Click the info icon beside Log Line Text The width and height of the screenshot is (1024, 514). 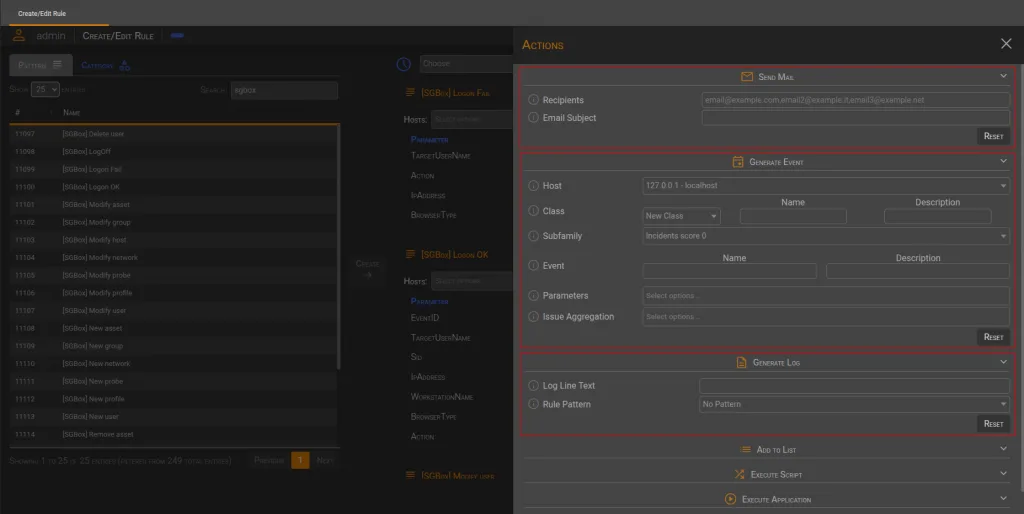[x=533, y=386]
